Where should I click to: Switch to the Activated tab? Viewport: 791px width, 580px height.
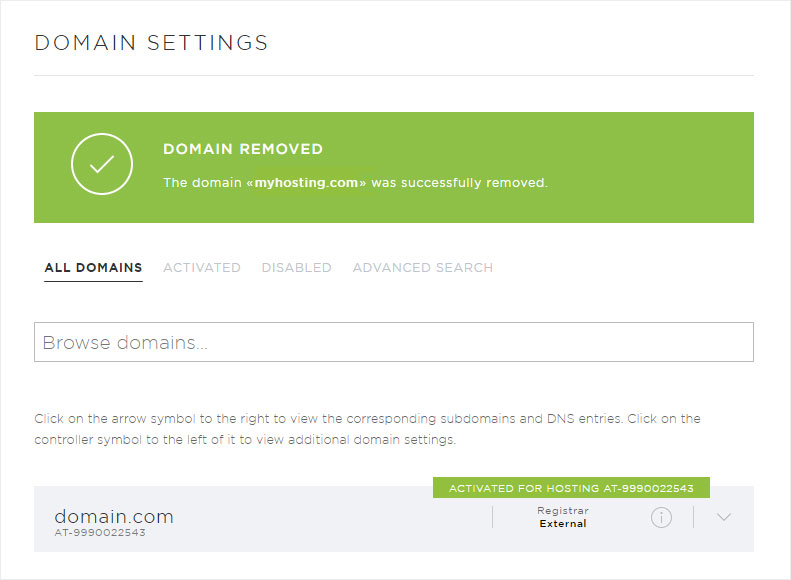[x=202, y=267]
